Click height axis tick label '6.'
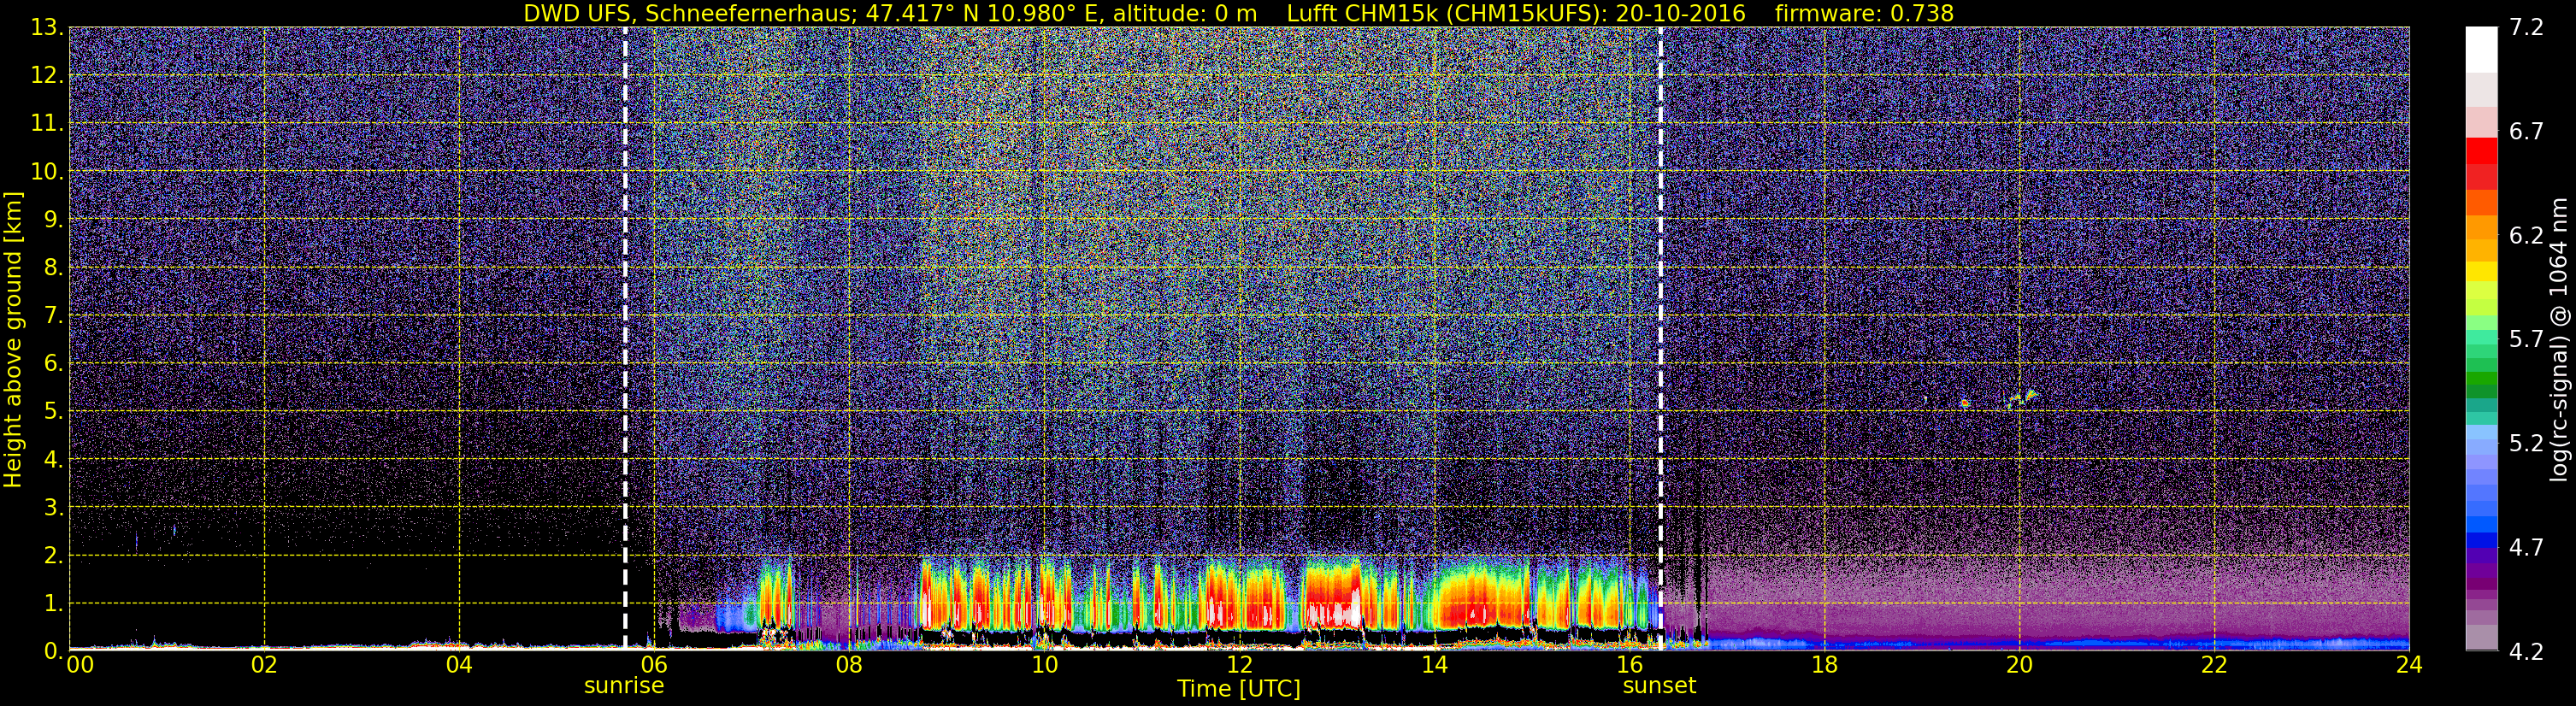This screenshot has height=706, width=2576. pos(53,364)
